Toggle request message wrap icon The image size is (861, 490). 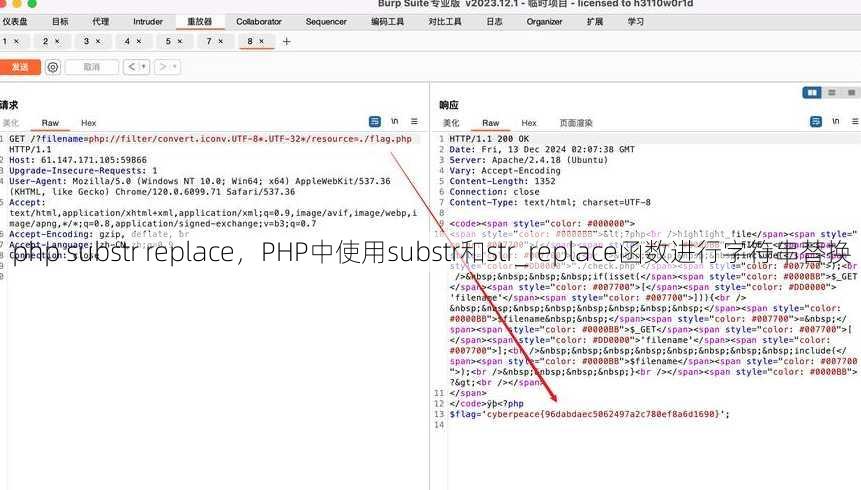pos(374,121)
